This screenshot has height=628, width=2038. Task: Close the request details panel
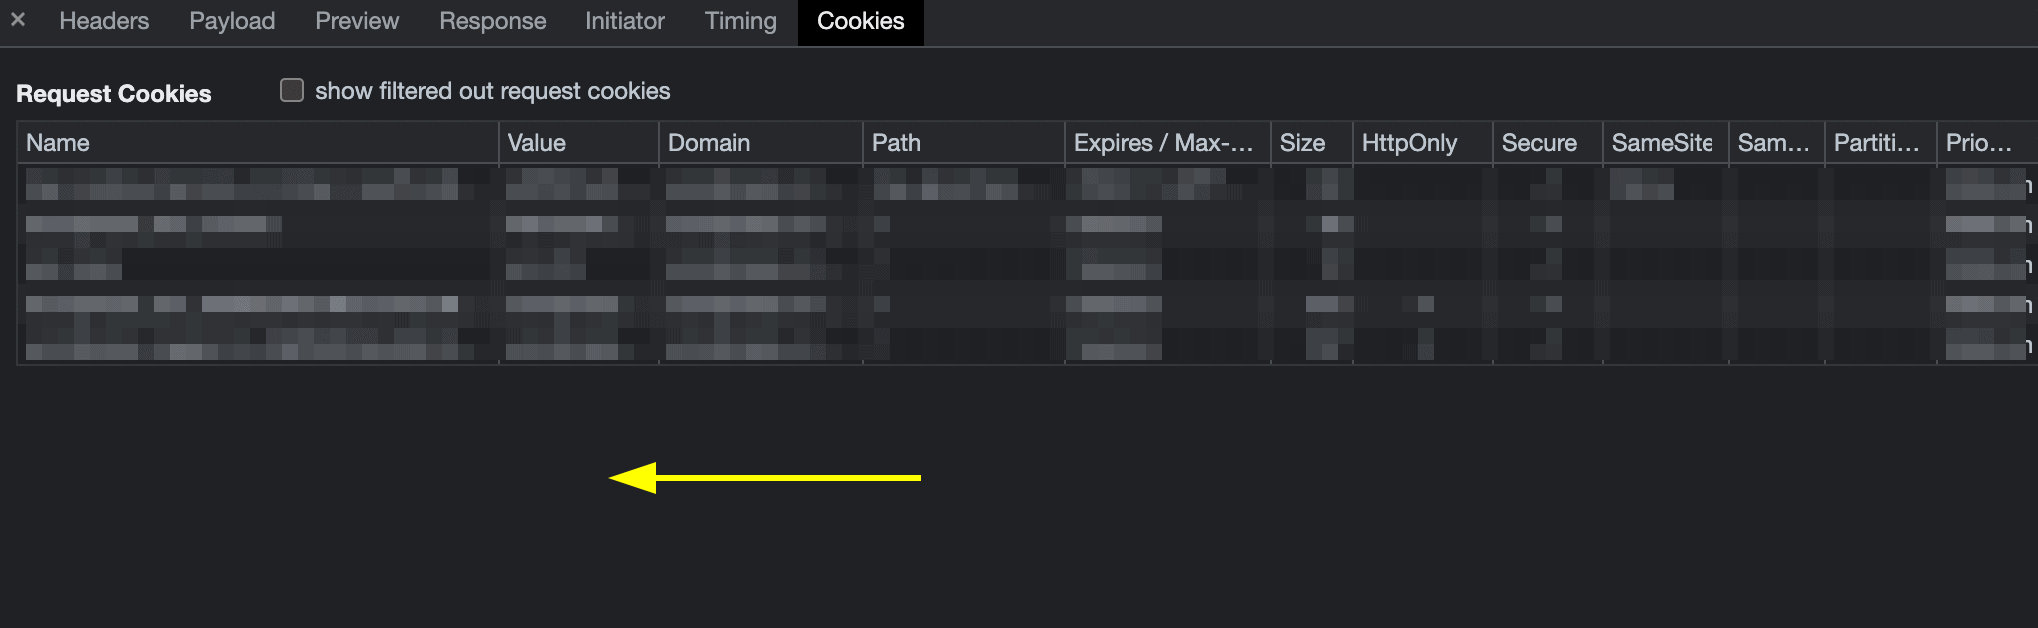(18, 20)
